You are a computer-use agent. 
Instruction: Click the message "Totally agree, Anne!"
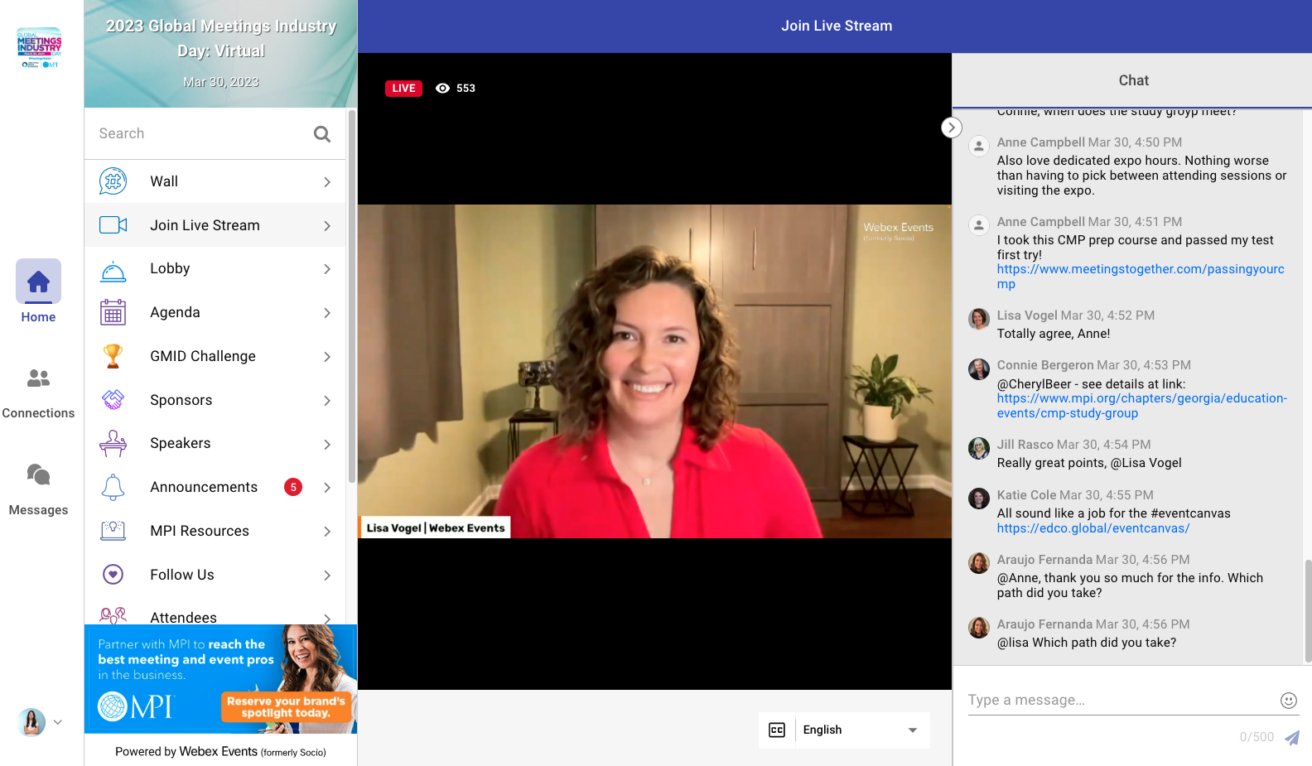[1053, 334]
